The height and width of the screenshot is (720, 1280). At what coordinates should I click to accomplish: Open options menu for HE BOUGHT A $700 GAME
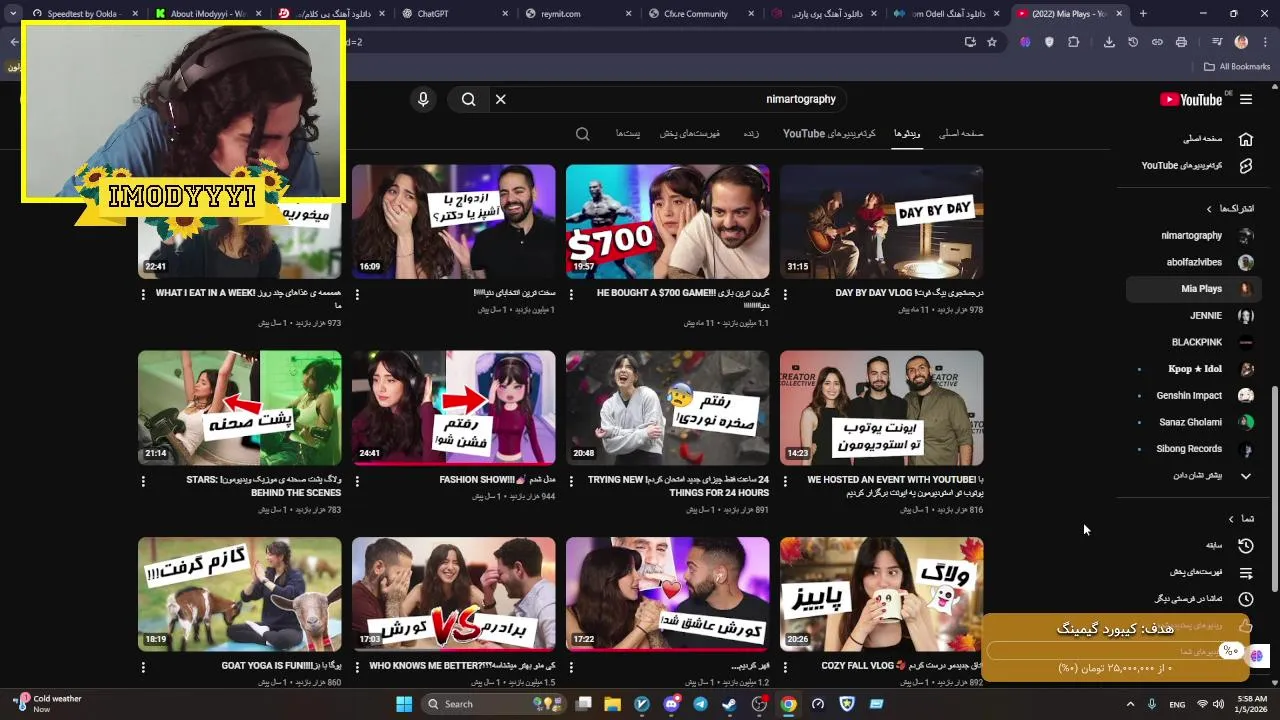click(571, 294)
